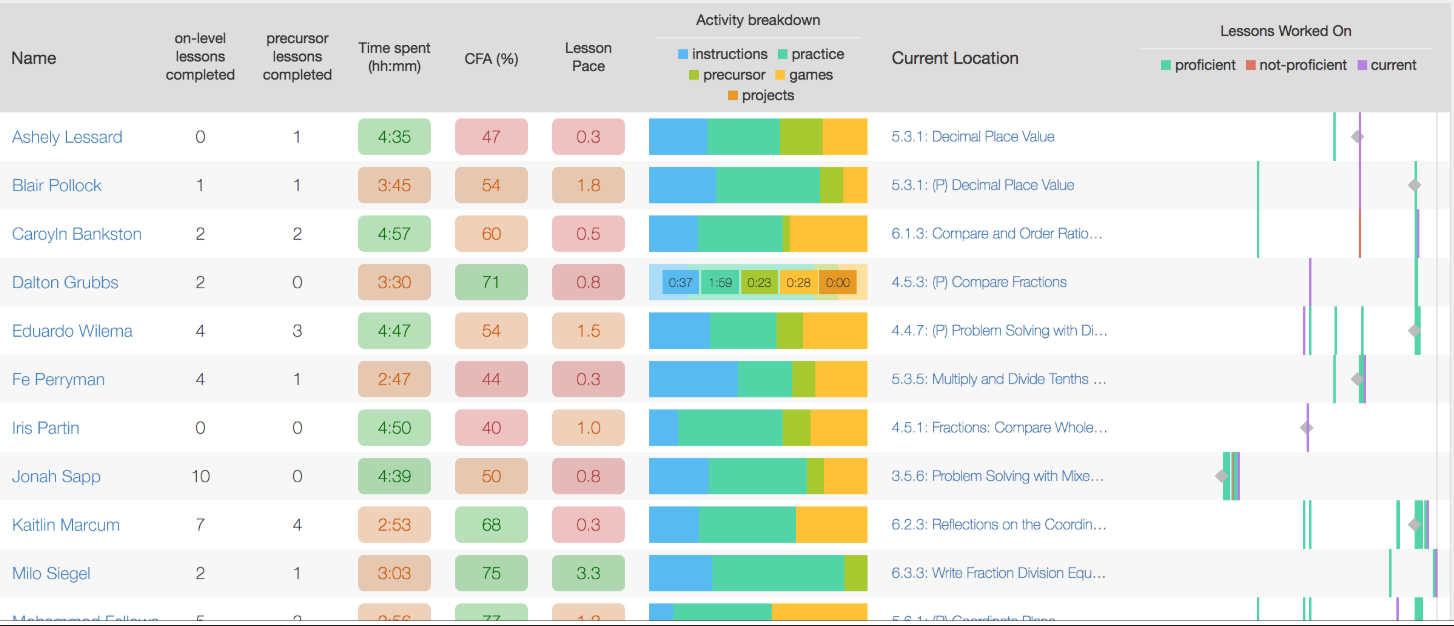Click Kaitlin Marcum's CFA value 68
The height and width of the screenshot is (626, 1454).
click(x=491, y=525)
